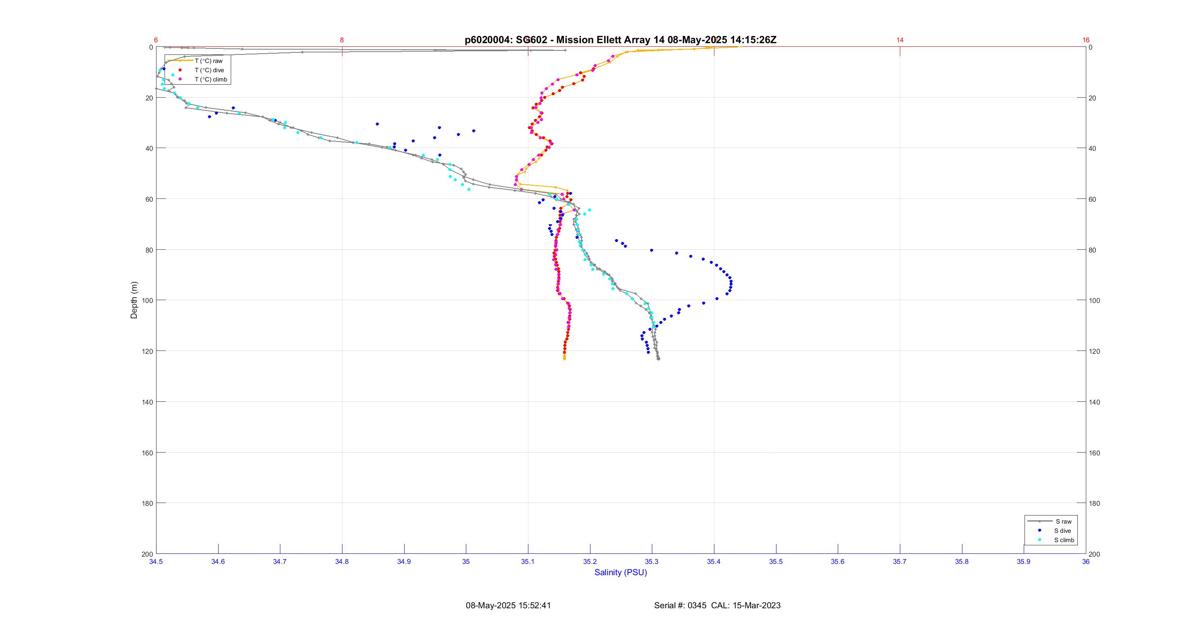Click salinity tick label 35.4

coord(713,561)
